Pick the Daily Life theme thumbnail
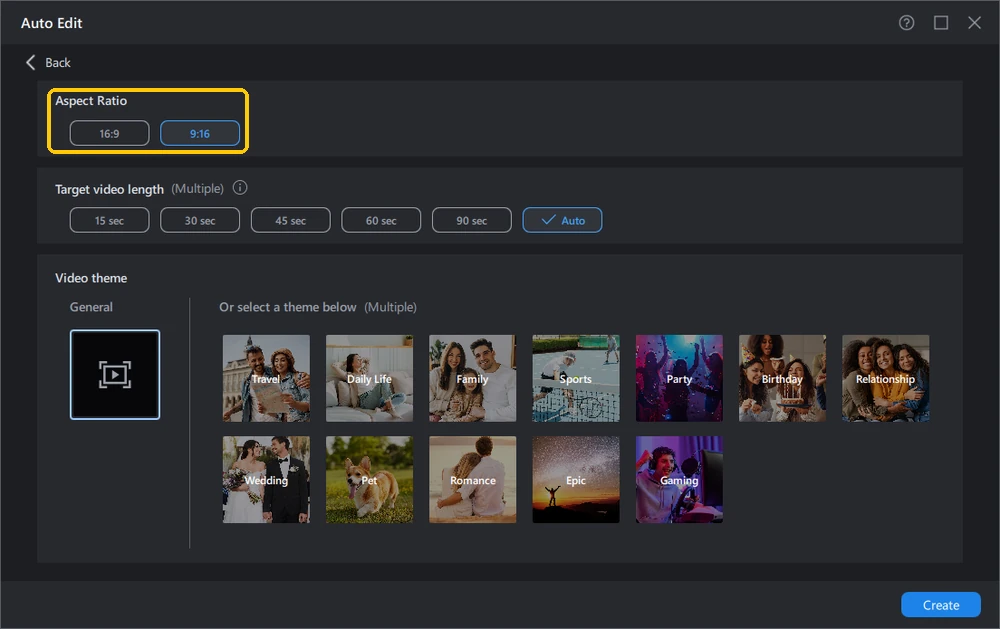 tap(369, 378)
